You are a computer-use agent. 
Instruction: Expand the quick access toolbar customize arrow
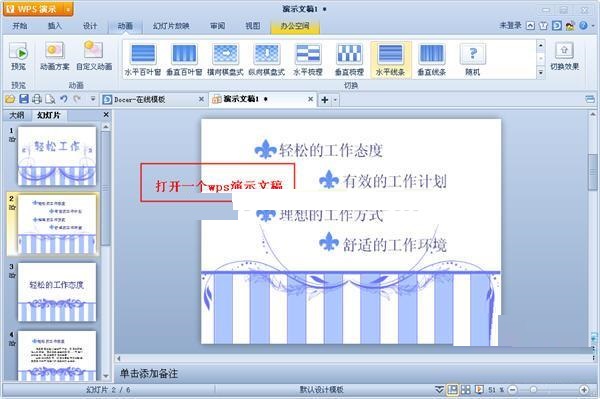[93, 99]
